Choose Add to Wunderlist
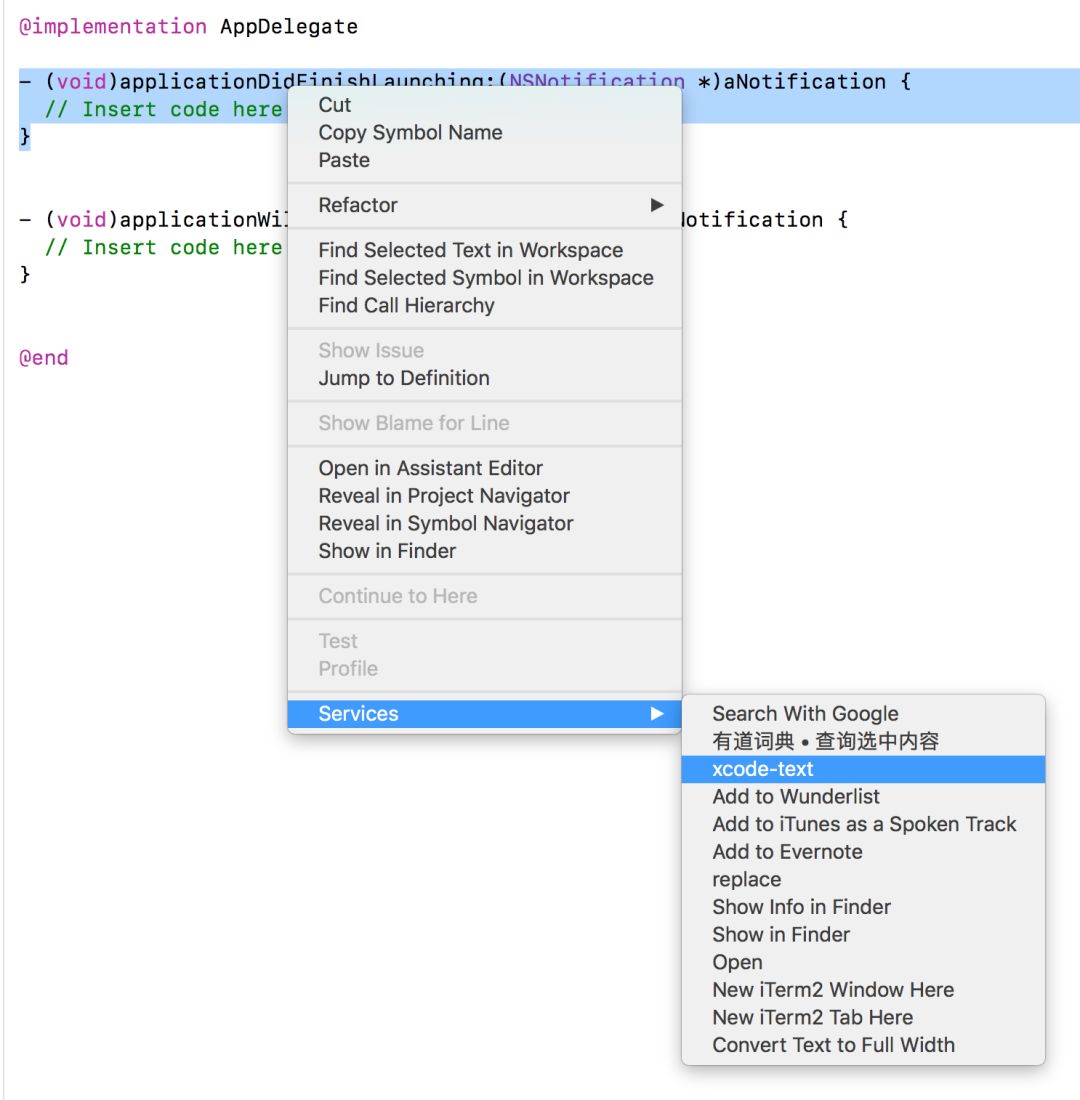 coord(796,797)
